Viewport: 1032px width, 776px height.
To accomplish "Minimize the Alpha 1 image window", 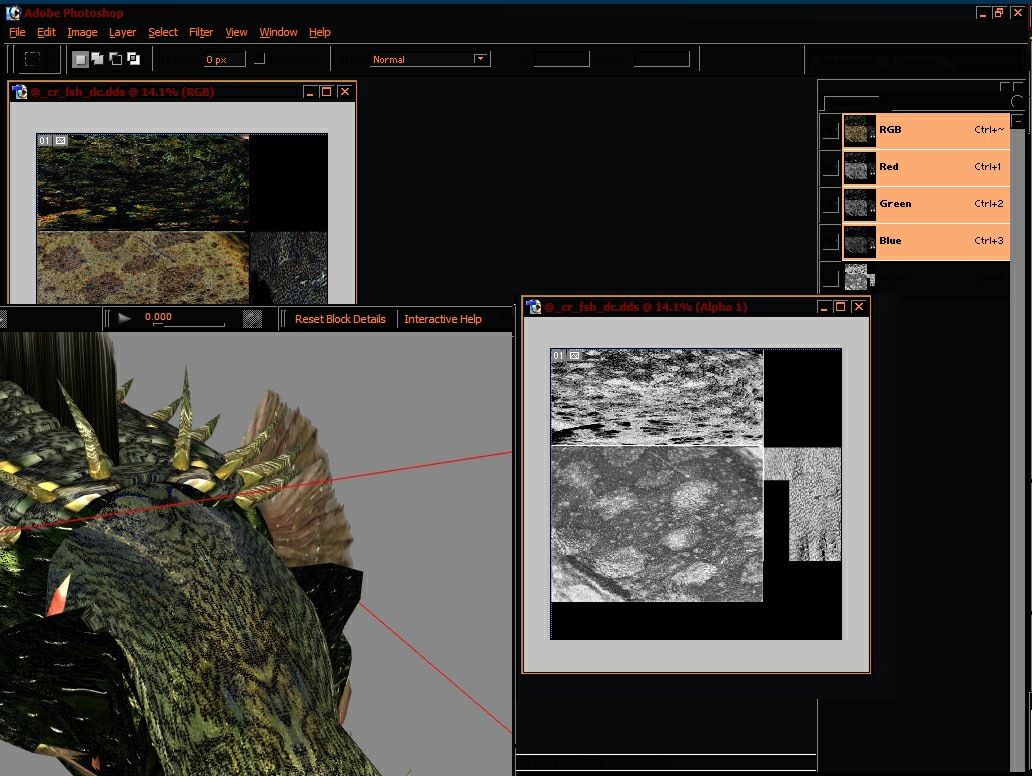I will (x=824, y=307).
